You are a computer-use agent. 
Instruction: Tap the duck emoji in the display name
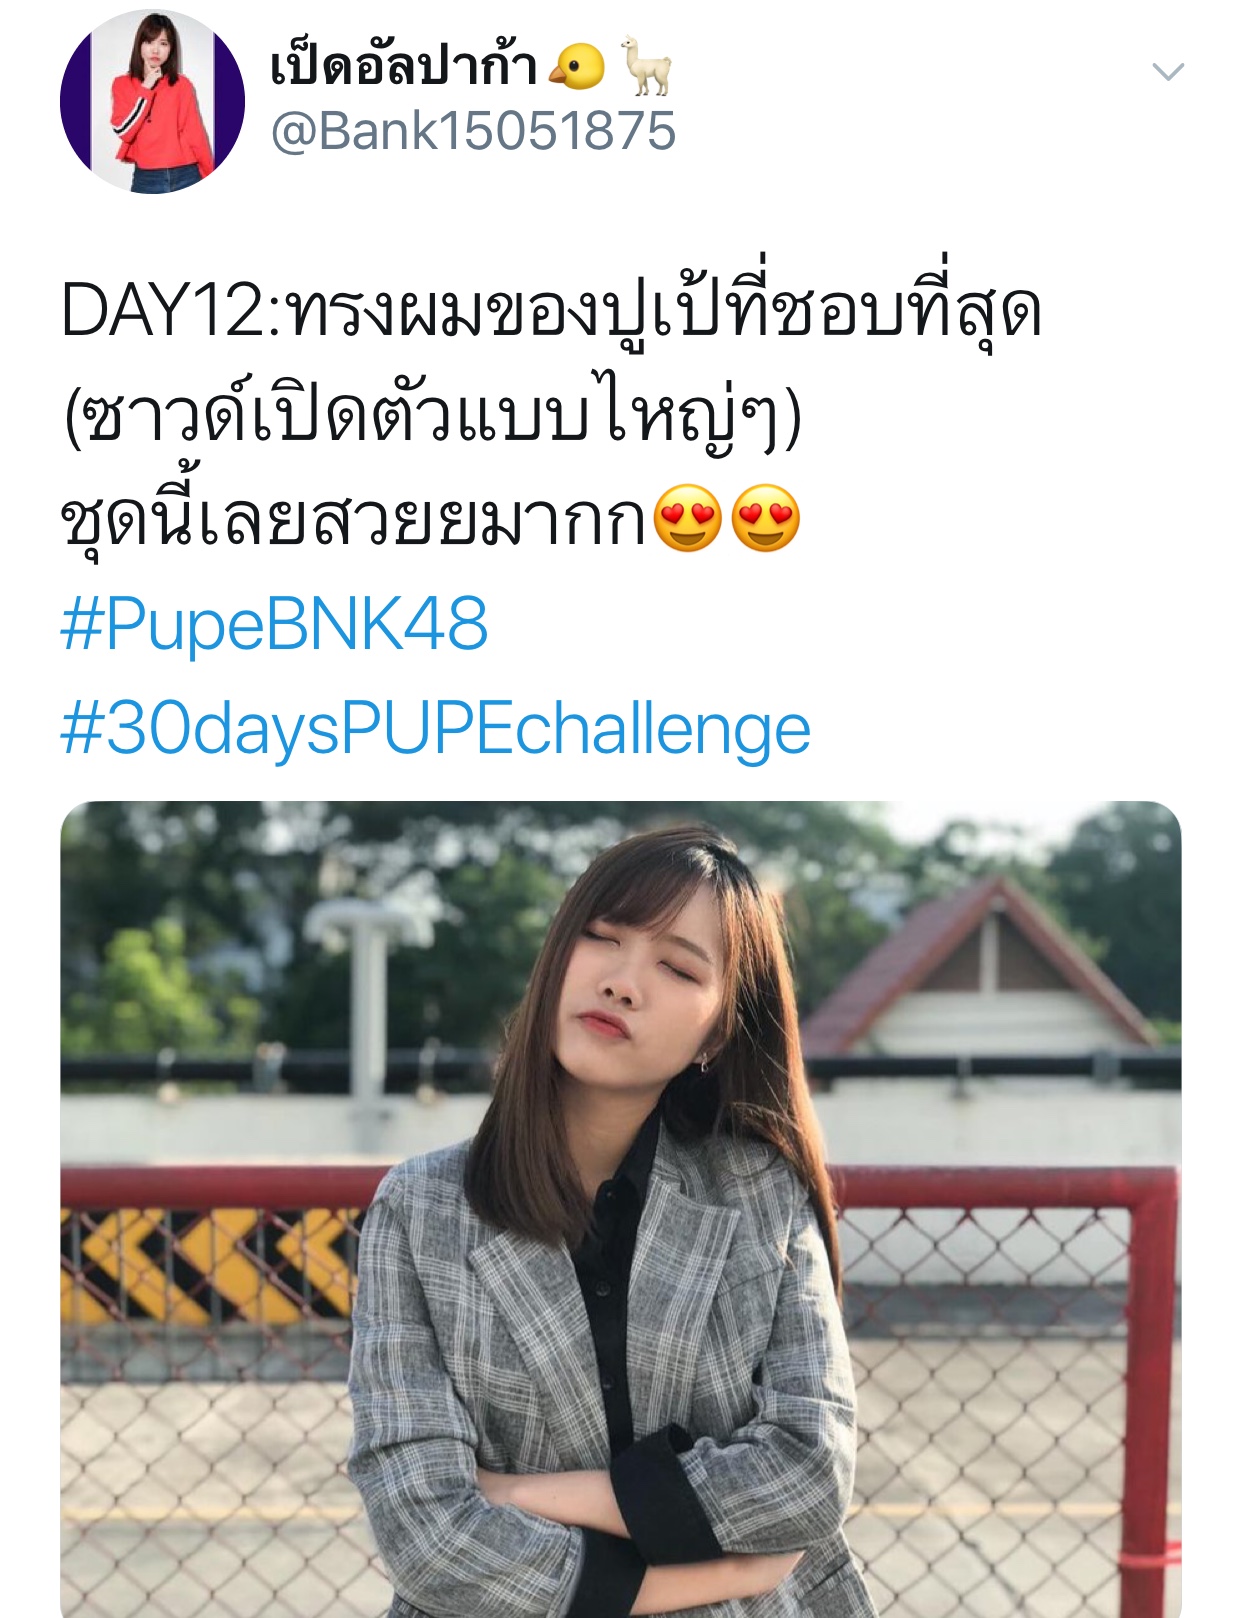click(577, 67)
